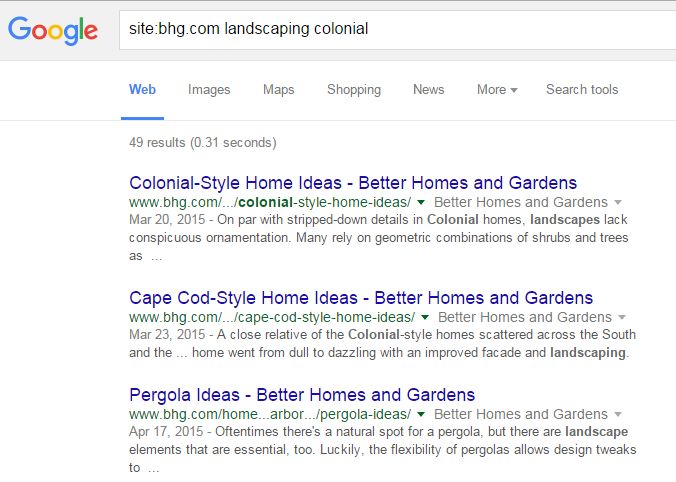The height and width of the screenshot is (482, 676).
Task: Open the Maps tab
Action: (x=278, y=89)
